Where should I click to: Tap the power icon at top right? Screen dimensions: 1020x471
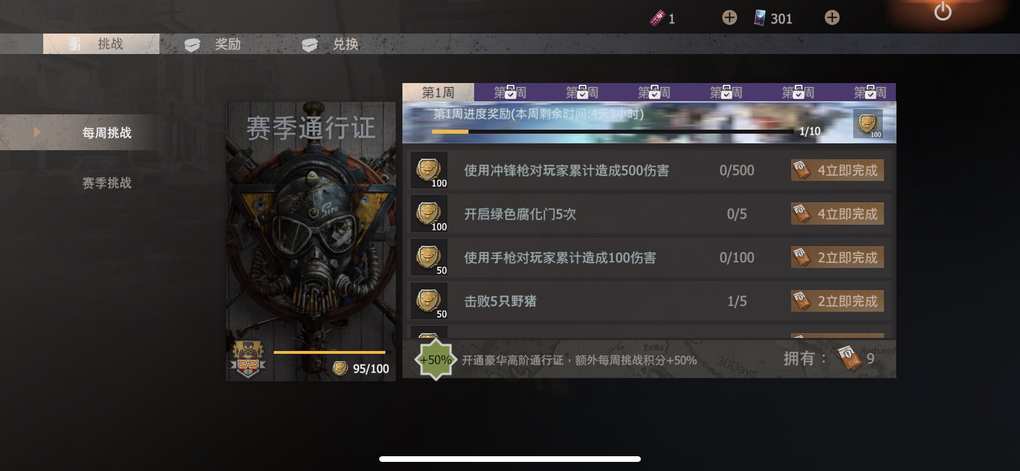click(943, 11)
